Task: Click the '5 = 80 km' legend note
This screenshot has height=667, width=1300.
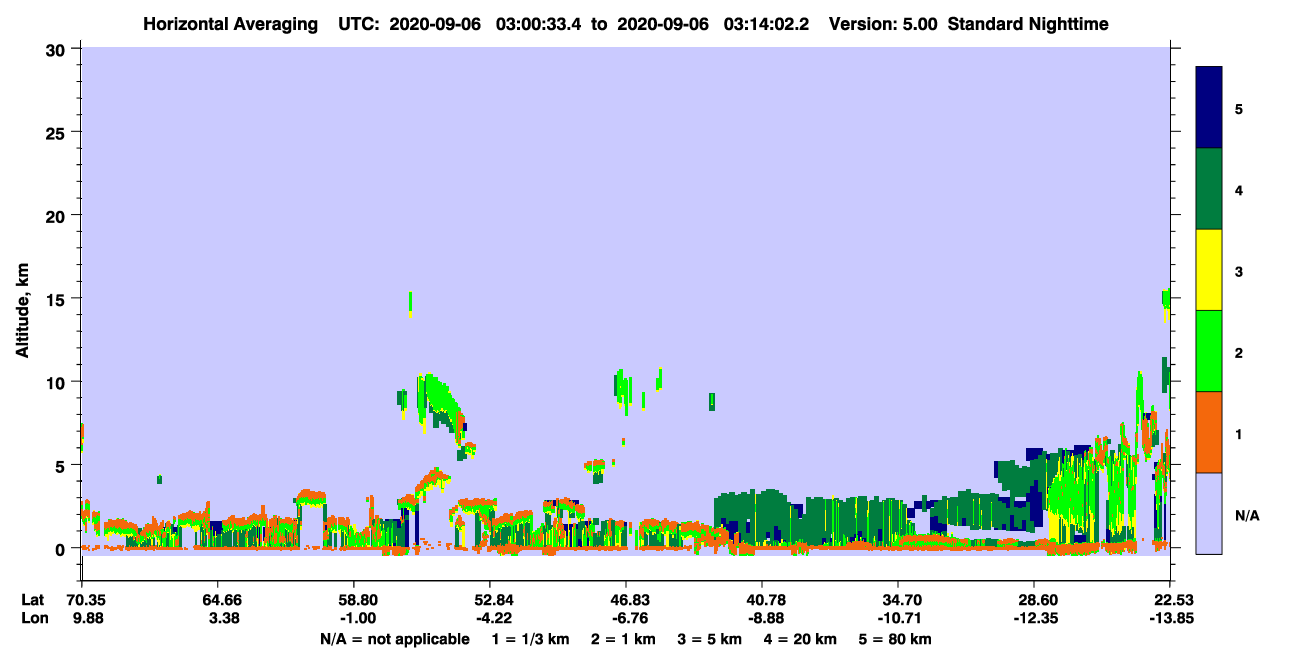Action: point(895,639)
